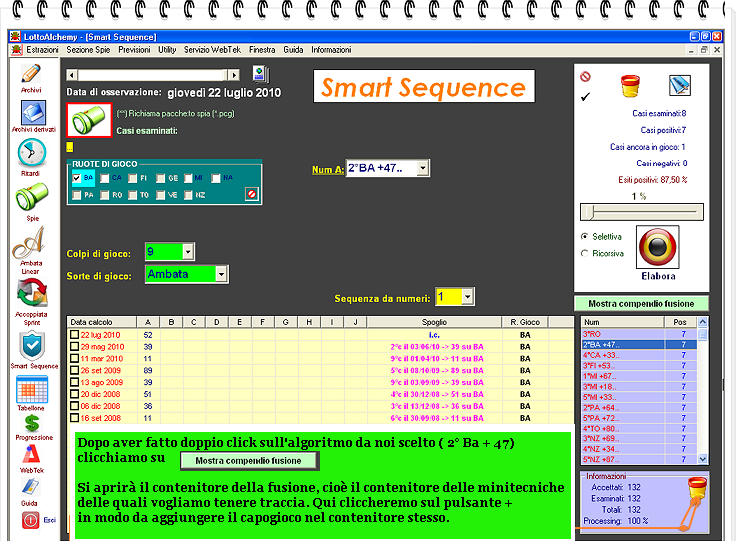The image size is (736, 541).
Task: Click the black checkmark icon in results panel
Action: [x=585, y=97]
